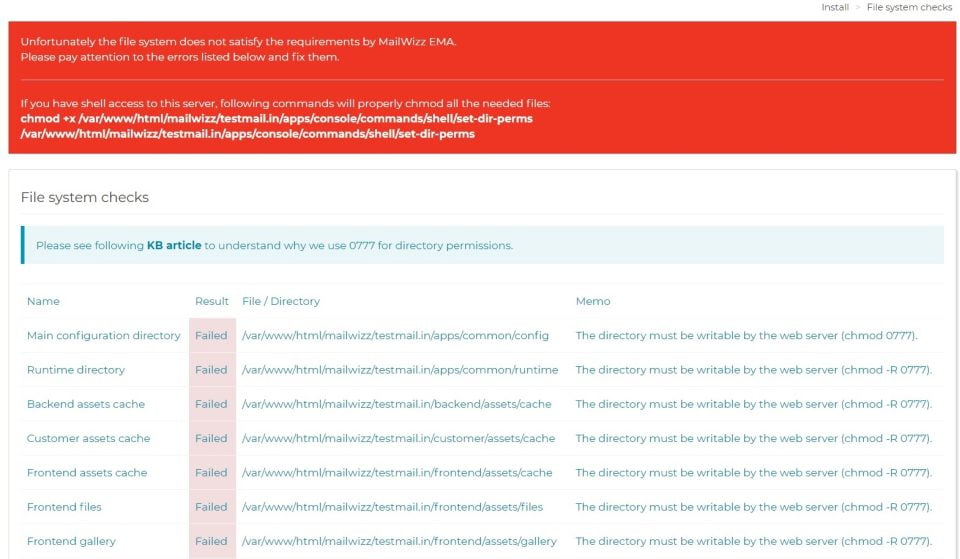Click Main configuration directory name

[104, 336]
